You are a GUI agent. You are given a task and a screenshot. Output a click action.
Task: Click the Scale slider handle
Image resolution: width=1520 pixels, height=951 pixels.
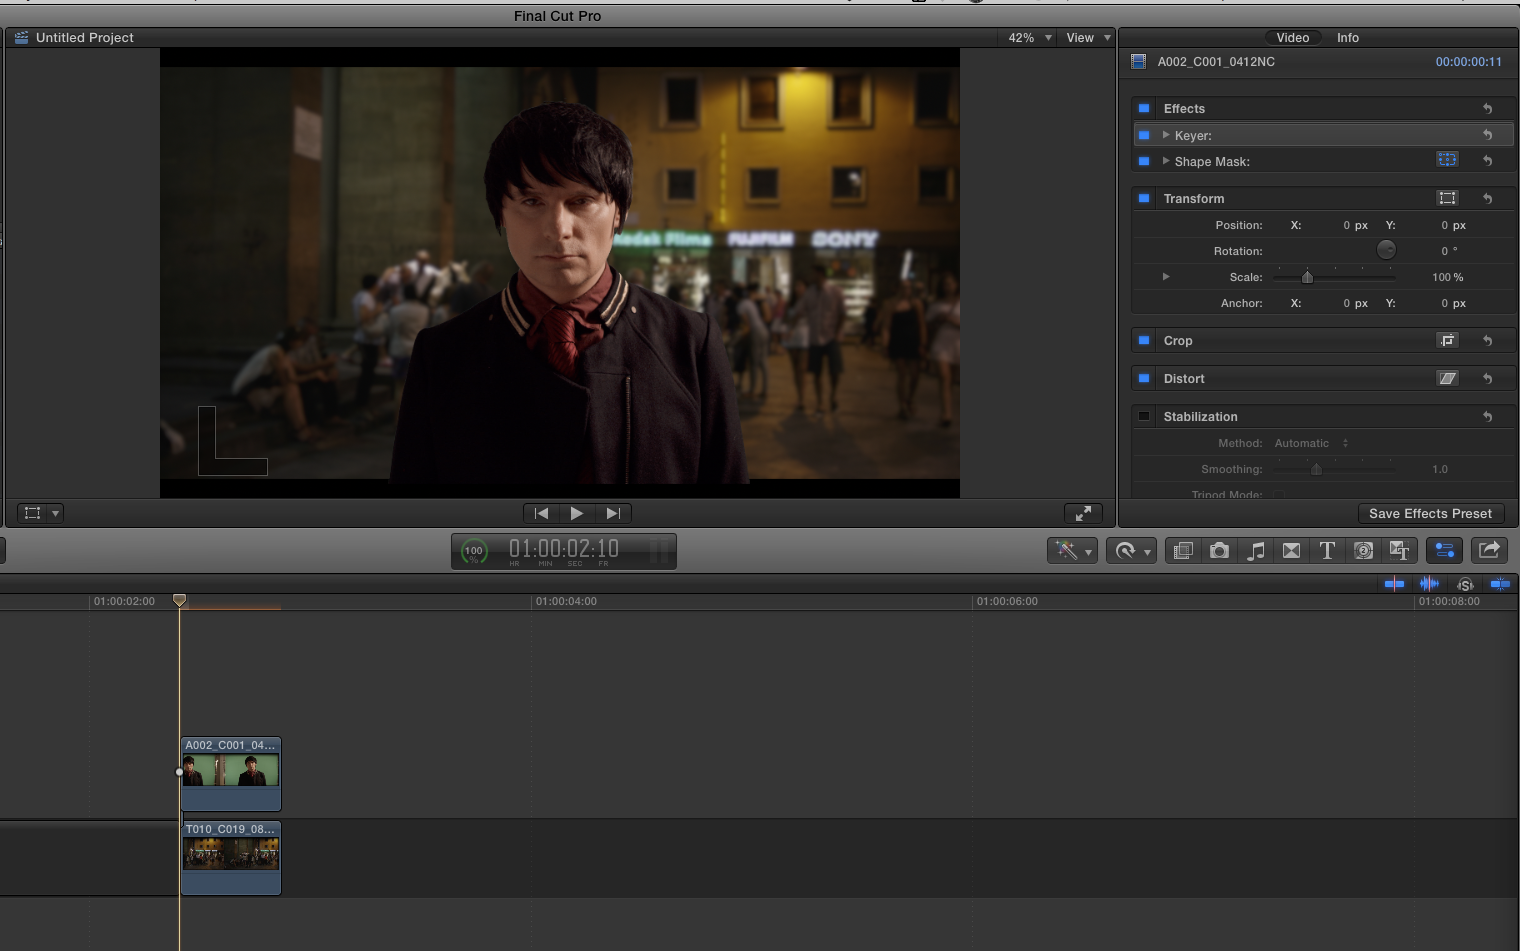[x=1307, y=277]
